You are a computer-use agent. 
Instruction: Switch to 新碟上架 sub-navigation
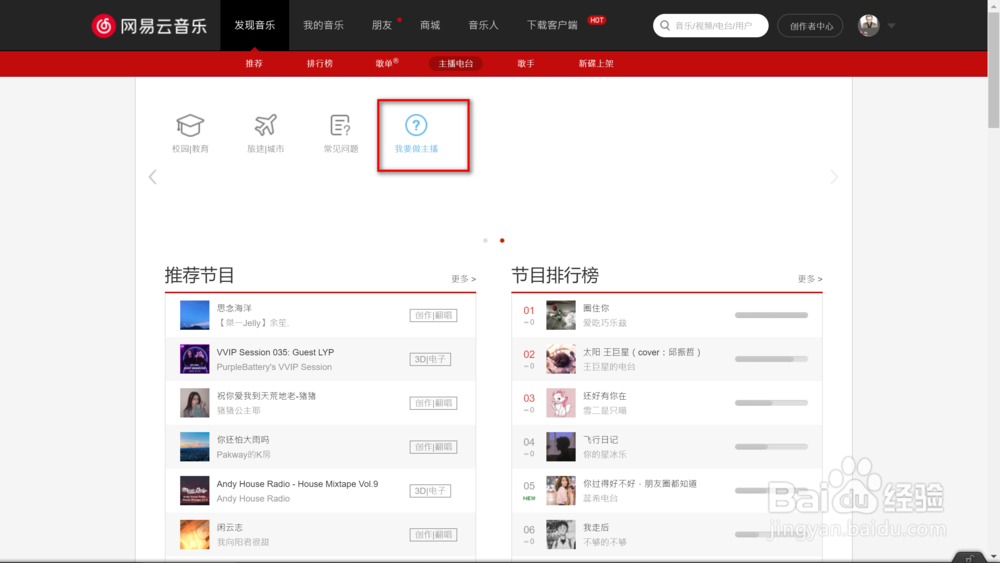596,64
